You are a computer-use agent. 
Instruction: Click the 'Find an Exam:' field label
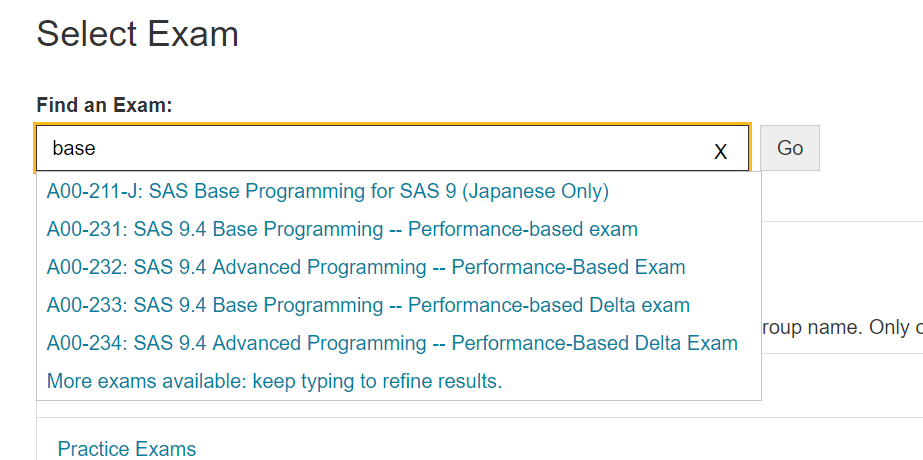click(105, 105)
